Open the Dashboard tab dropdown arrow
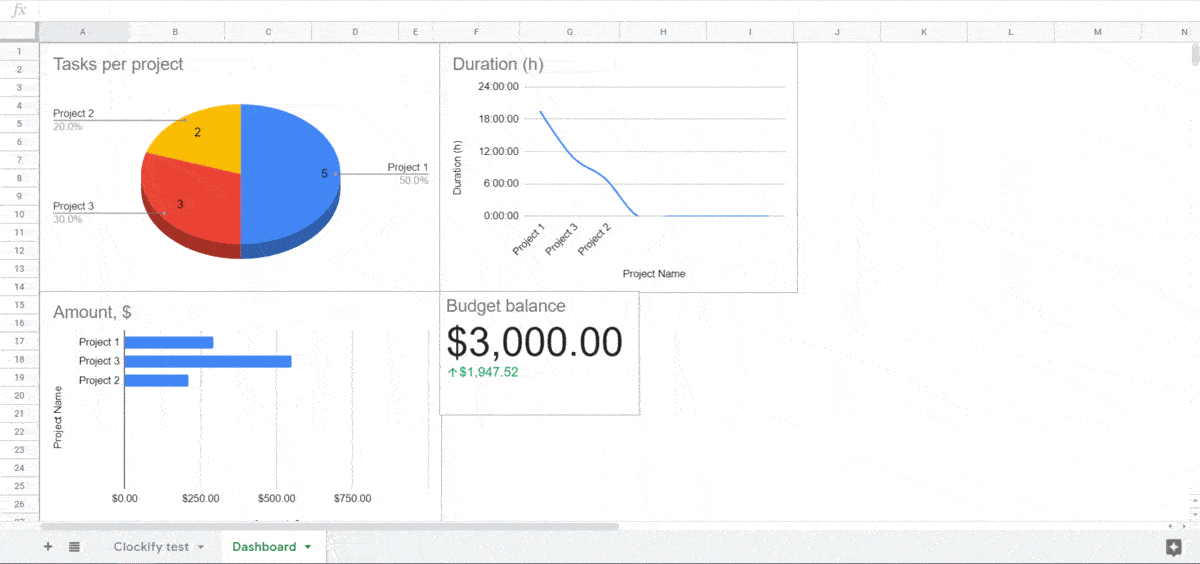The width and height of the screenshot is (1200, 564). (x=308, y=547)
